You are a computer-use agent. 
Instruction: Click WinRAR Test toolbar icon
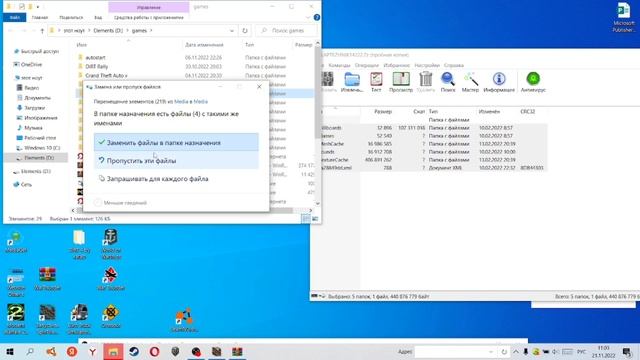click(376, 82)
